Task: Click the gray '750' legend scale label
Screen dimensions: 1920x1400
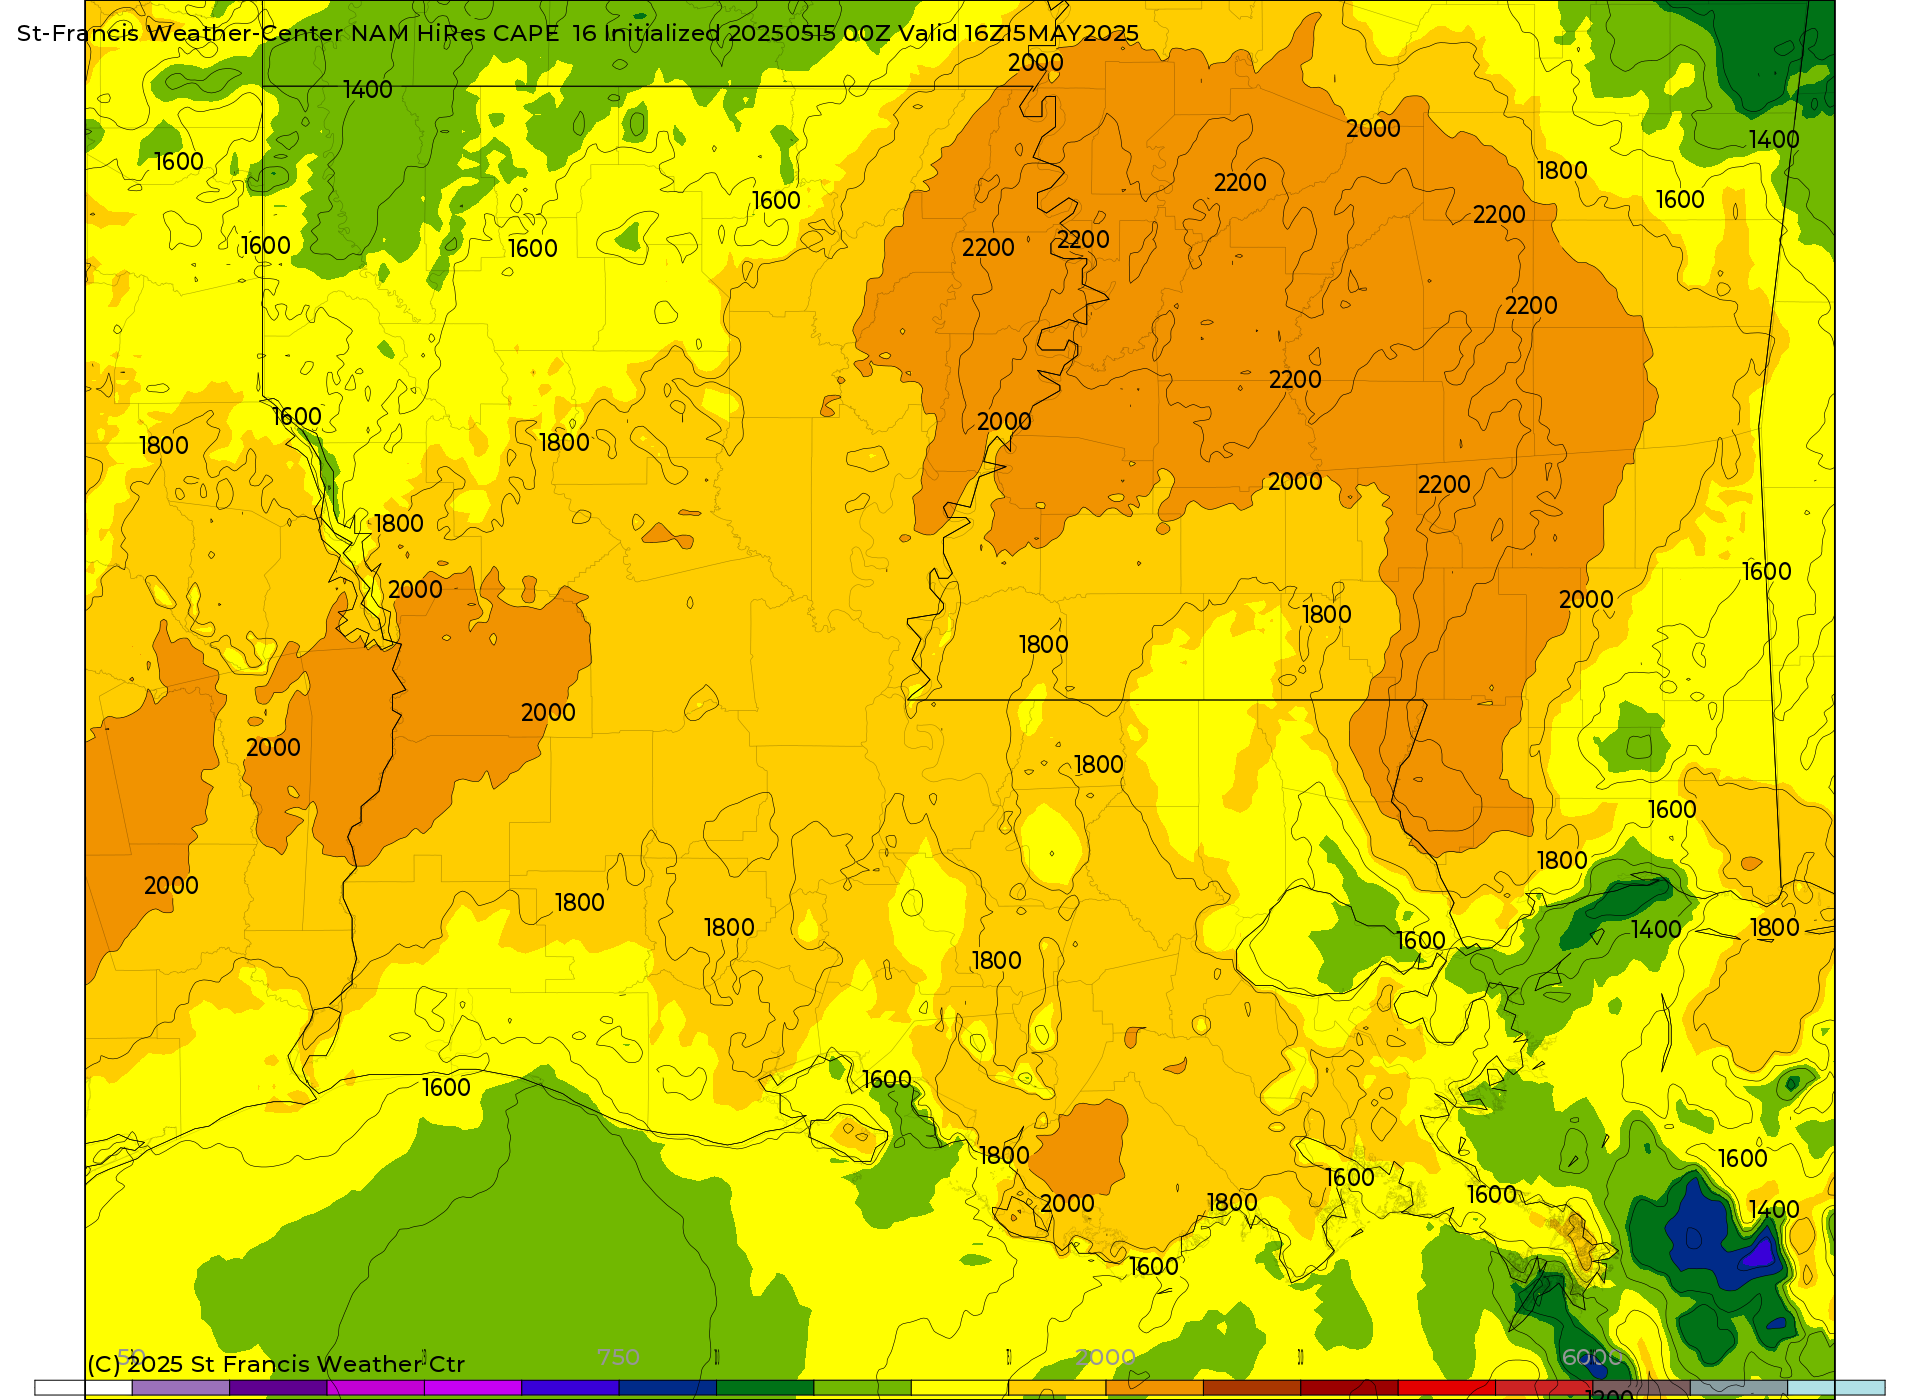Action: pos(618,1357)
